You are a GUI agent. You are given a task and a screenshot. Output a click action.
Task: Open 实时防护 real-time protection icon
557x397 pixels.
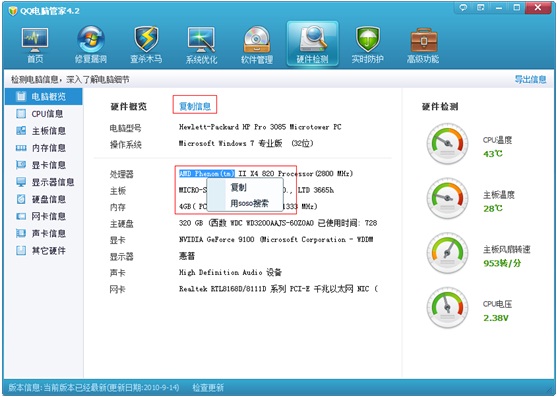point(368,45)
